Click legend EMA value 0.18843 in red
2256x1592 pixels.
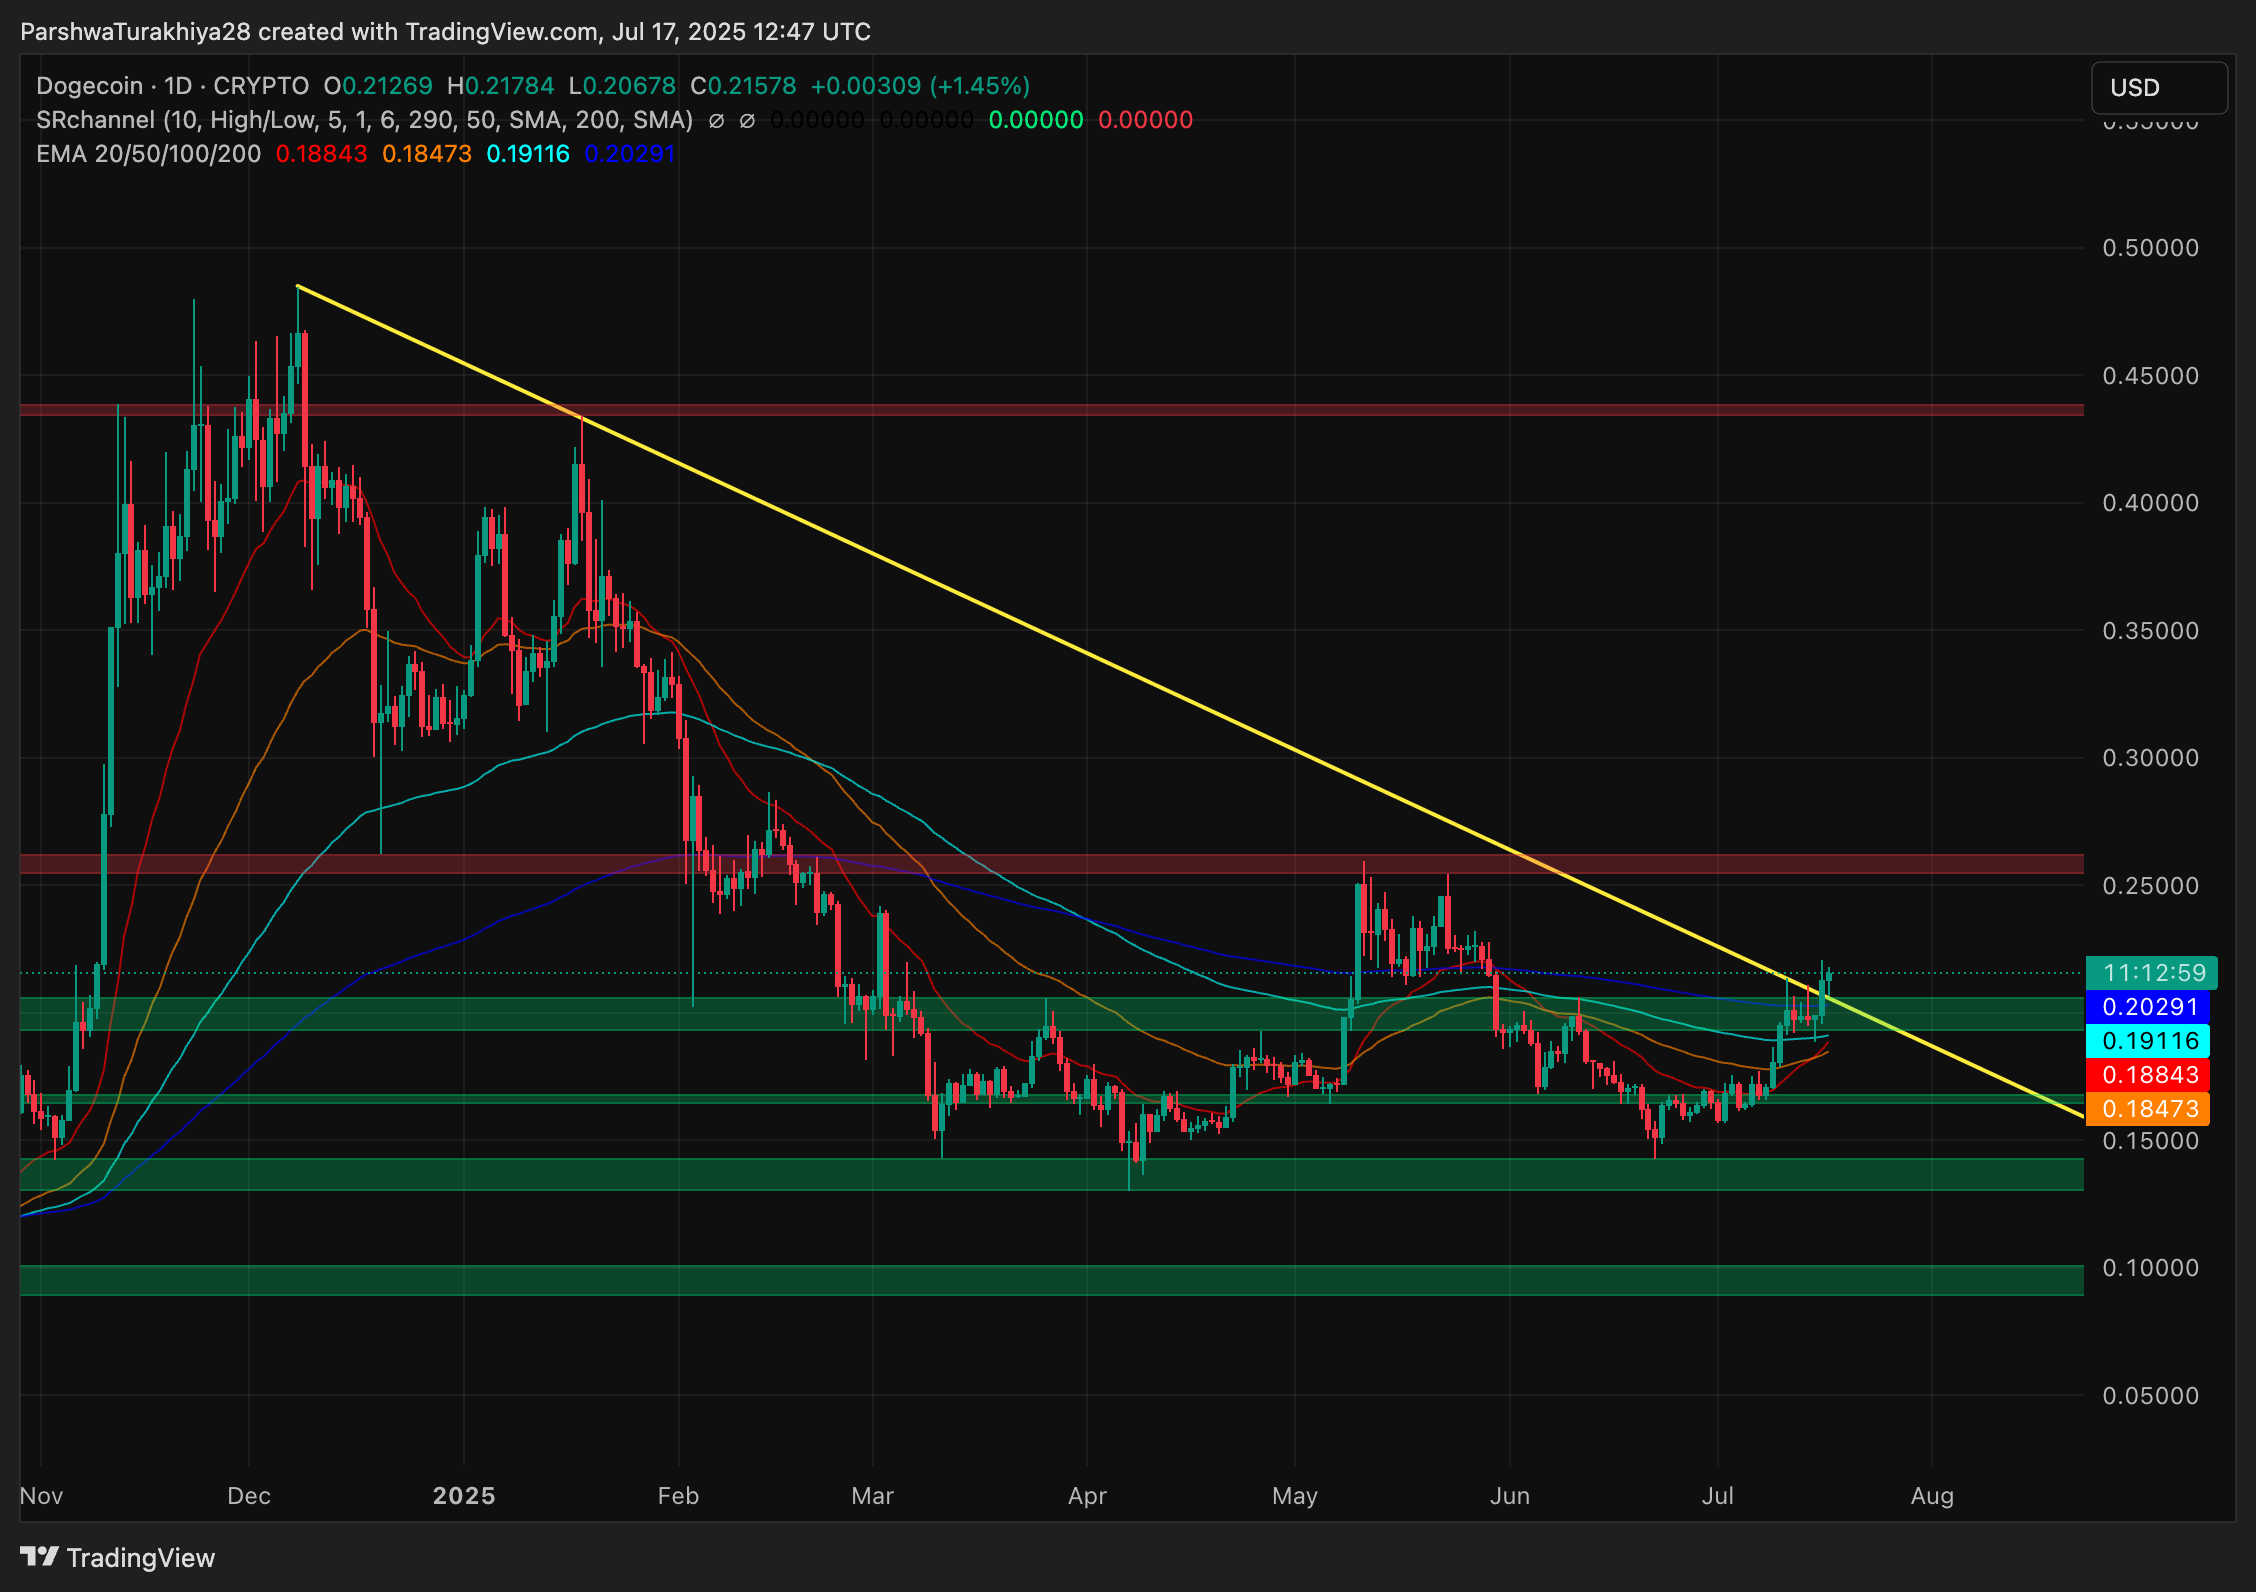321,154
